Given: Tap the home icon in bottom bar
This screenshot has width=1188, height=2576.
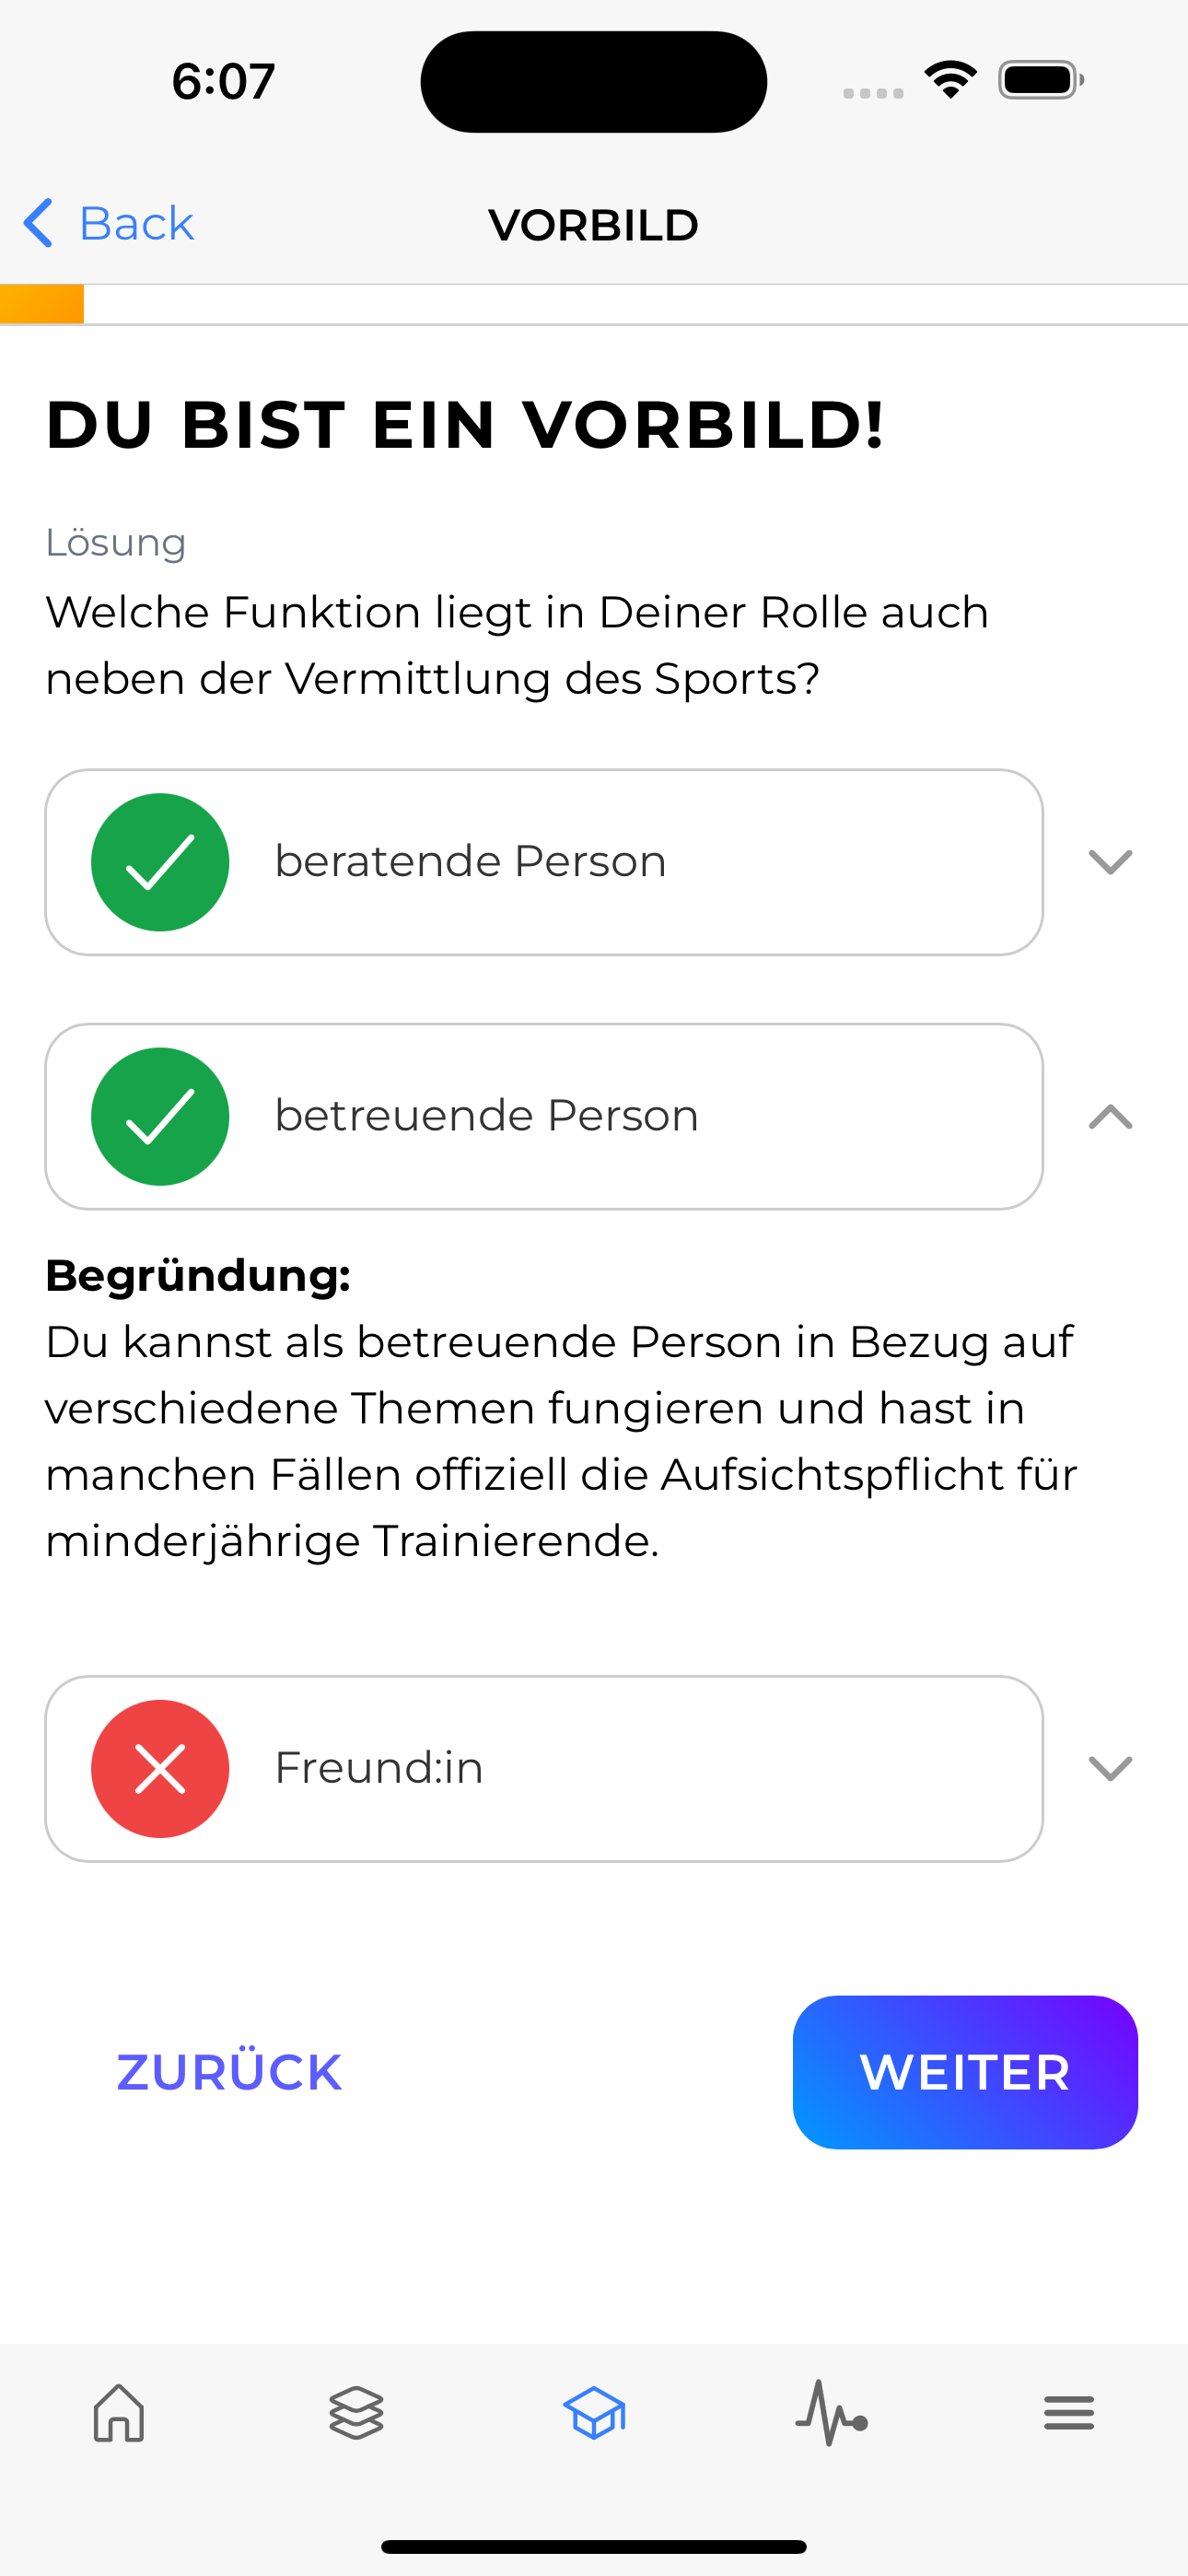Looking at the screenshot, I should pos(119,2413).
